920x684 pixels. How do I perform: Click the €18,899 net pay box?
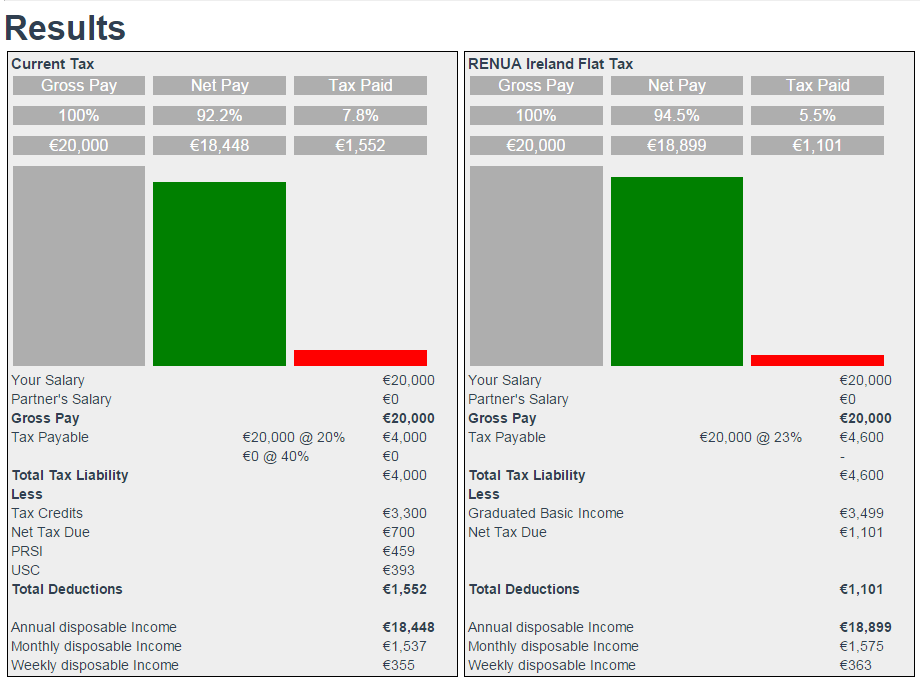(x=677, y=145)
